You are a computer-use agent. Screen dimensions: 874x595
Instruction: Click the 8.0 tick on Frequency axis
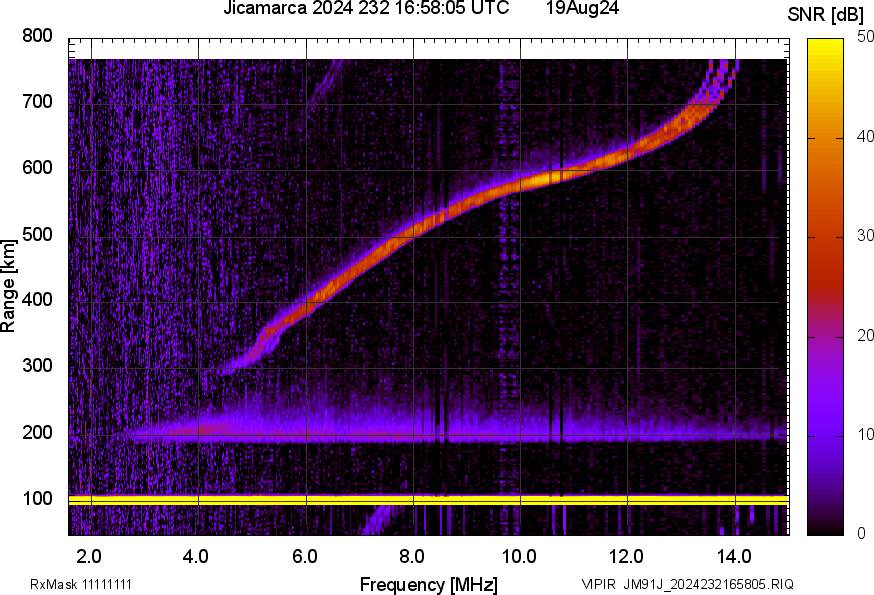[x=412, y=555]
